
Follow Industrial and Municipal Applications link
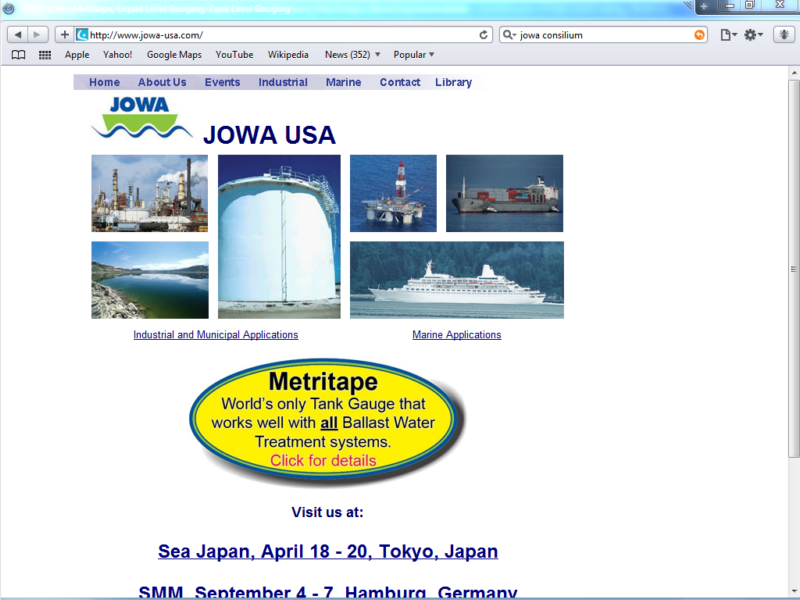tap(216, 335)
